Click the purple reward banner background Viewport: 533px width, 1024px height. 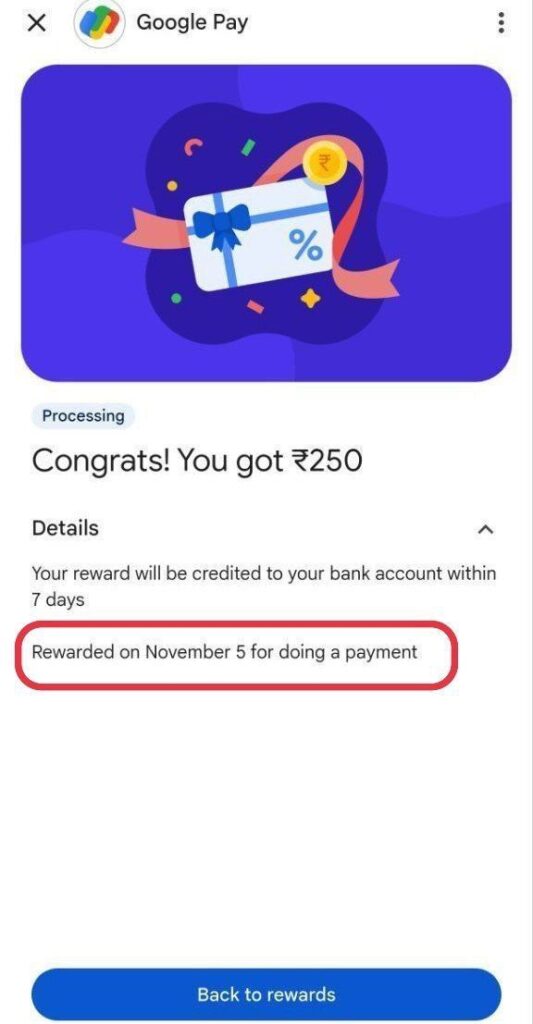click(266, 223)
